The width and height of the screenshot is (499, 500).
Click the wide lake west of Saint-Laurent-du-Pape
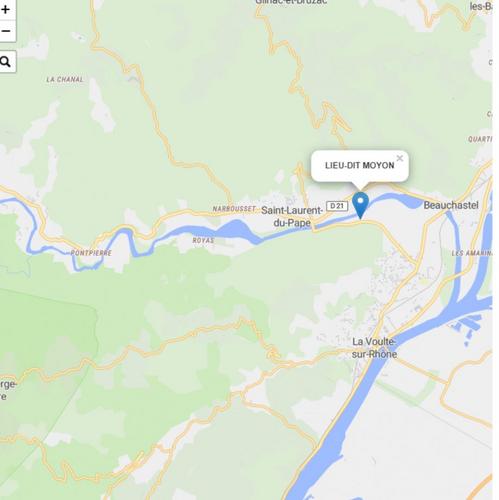click(x=238, y=231)
